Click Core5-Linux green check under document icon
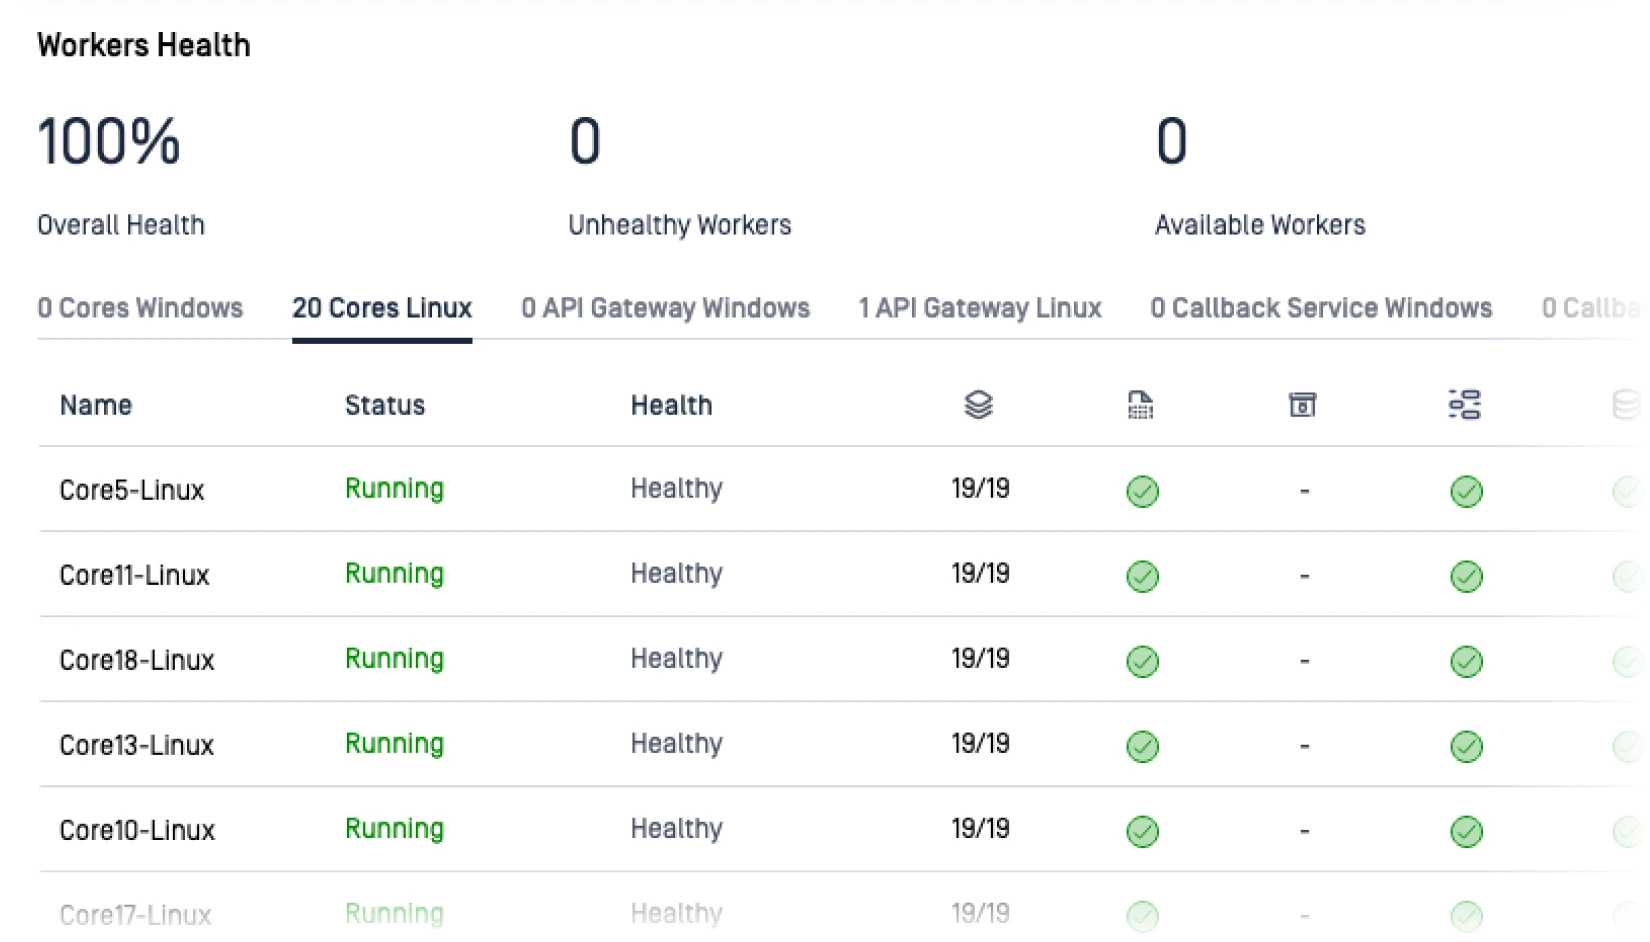The height and width of the screenshot is (942, 1650). (x=1142, y=491)
